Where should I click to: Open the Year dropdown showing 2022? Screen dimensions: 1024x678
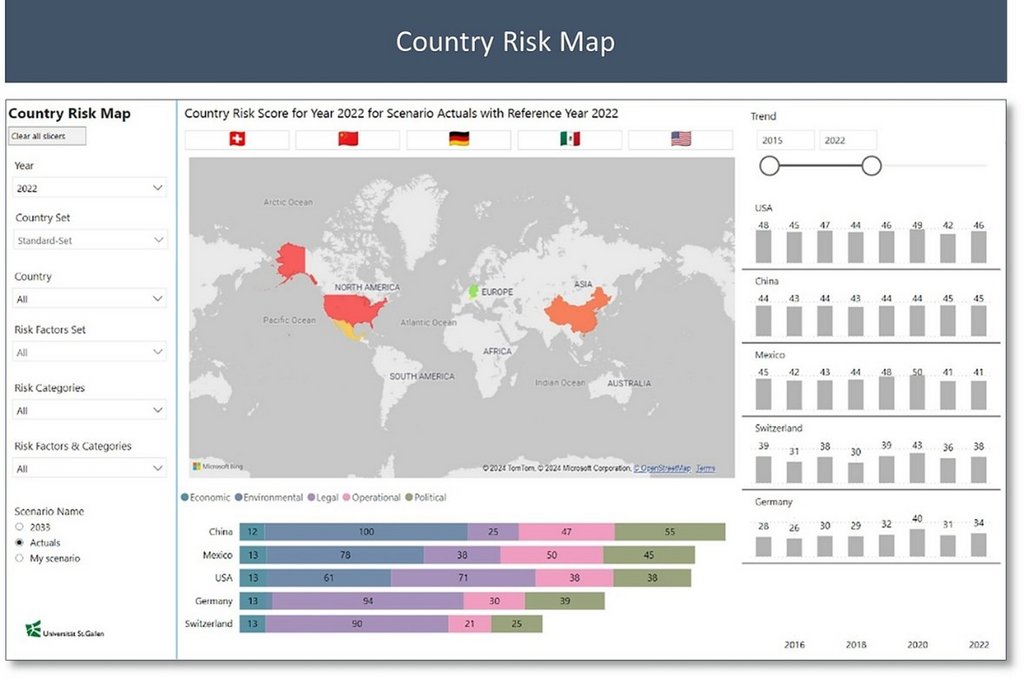click(90, 188)
